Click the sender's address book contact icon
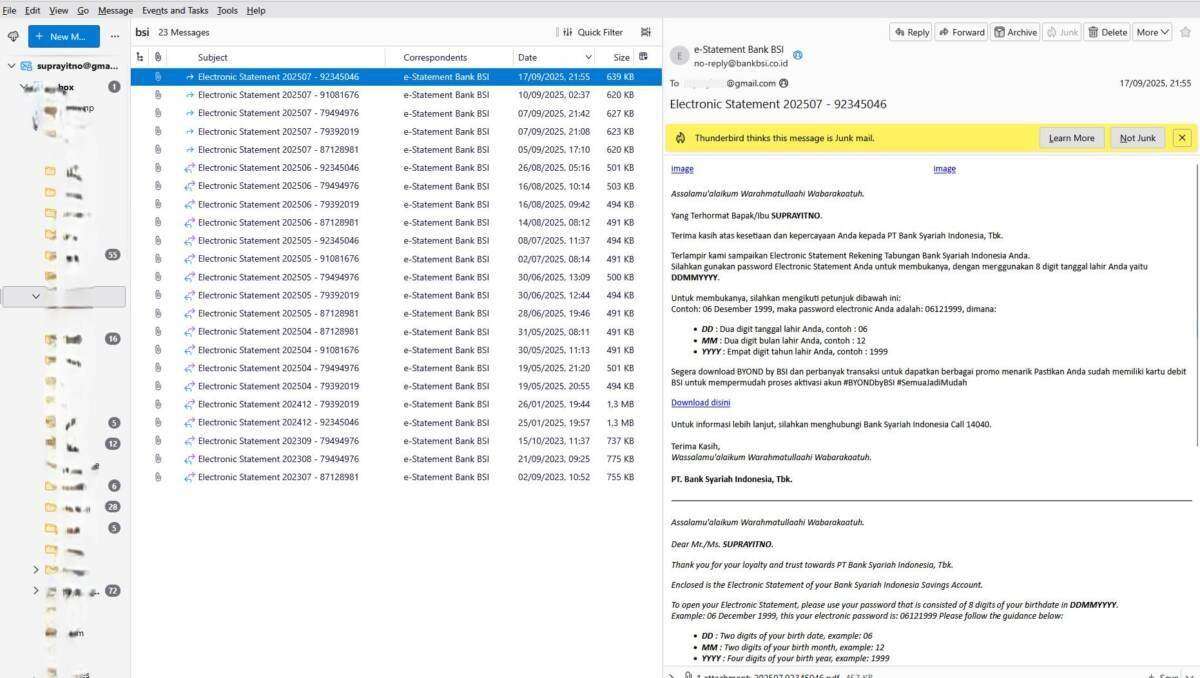The height and width of the screenshot is (678, 1200). coord(797,55)
